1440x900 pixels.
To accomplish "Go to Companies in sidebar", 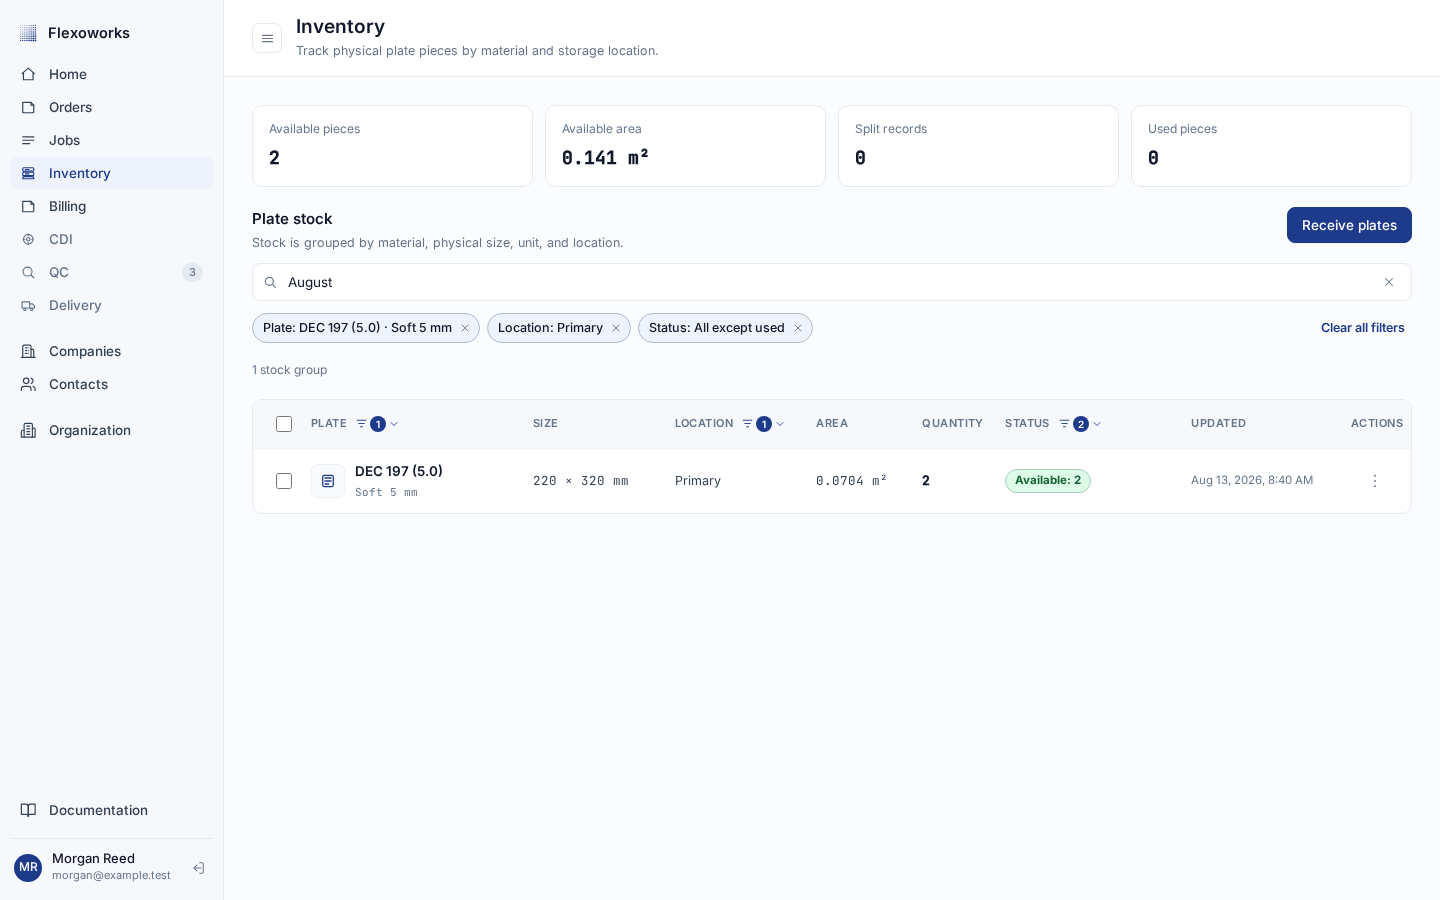I will pos(111,351).
